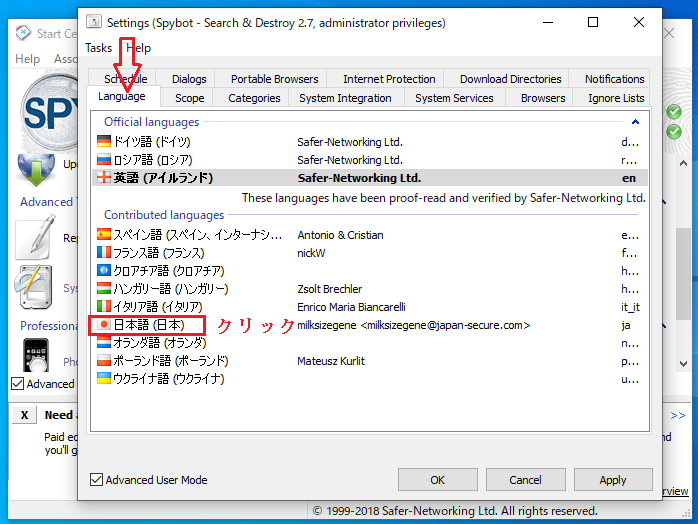
Task: Dismiss the Need banner with X button
Action: (24, 415)
